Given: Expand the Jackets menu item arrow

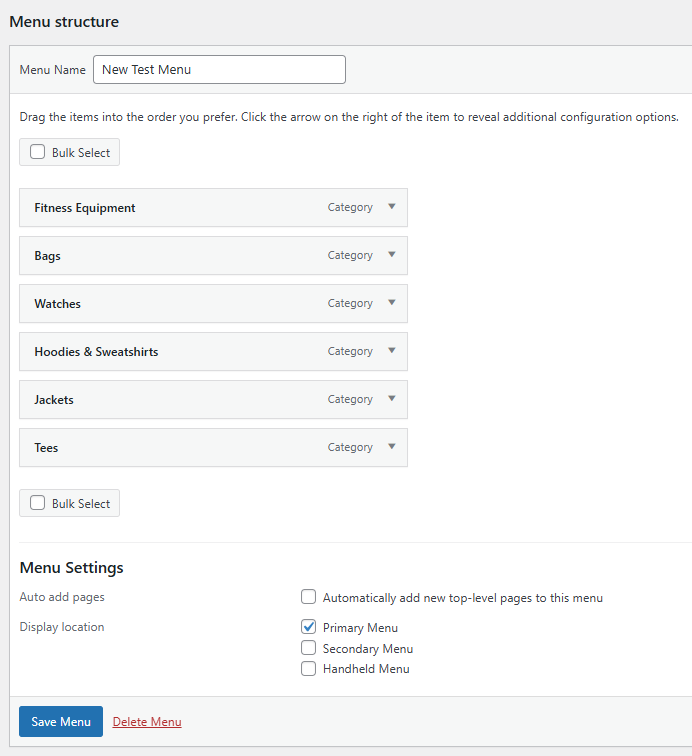Looking at the screenshot, I should [392, 399].
